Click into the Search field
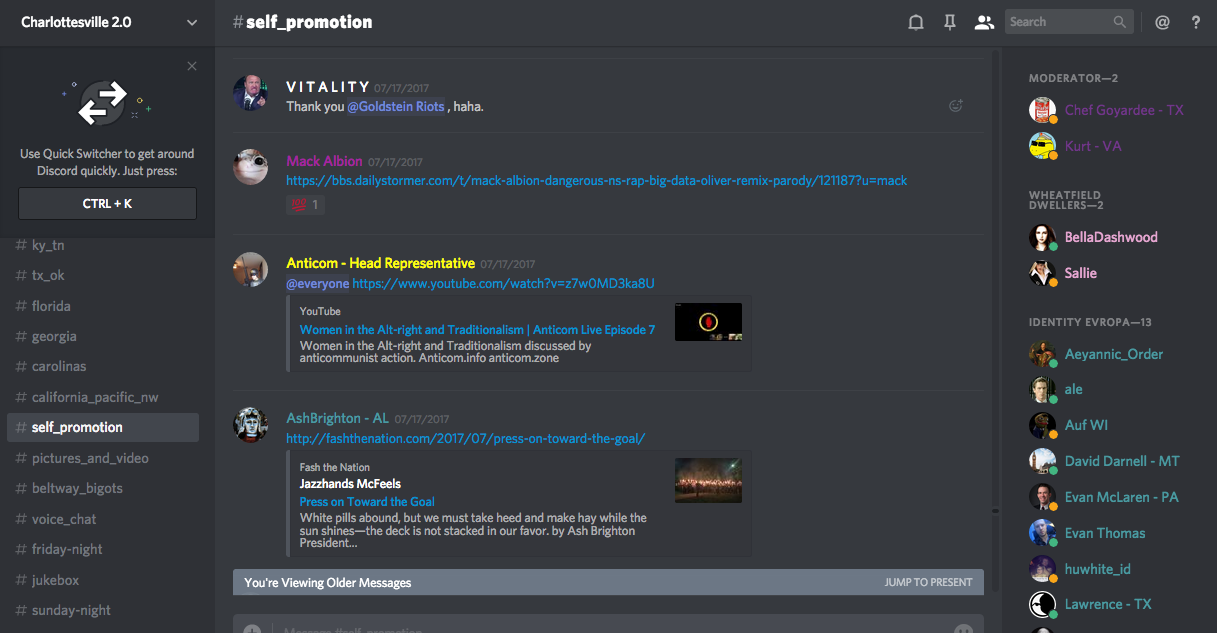The image size is (1217, 633). (x=1060, y=22)
